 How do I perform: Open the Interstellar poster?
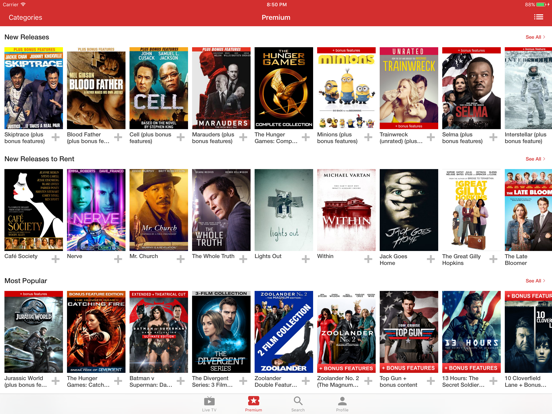coord(528,88)
